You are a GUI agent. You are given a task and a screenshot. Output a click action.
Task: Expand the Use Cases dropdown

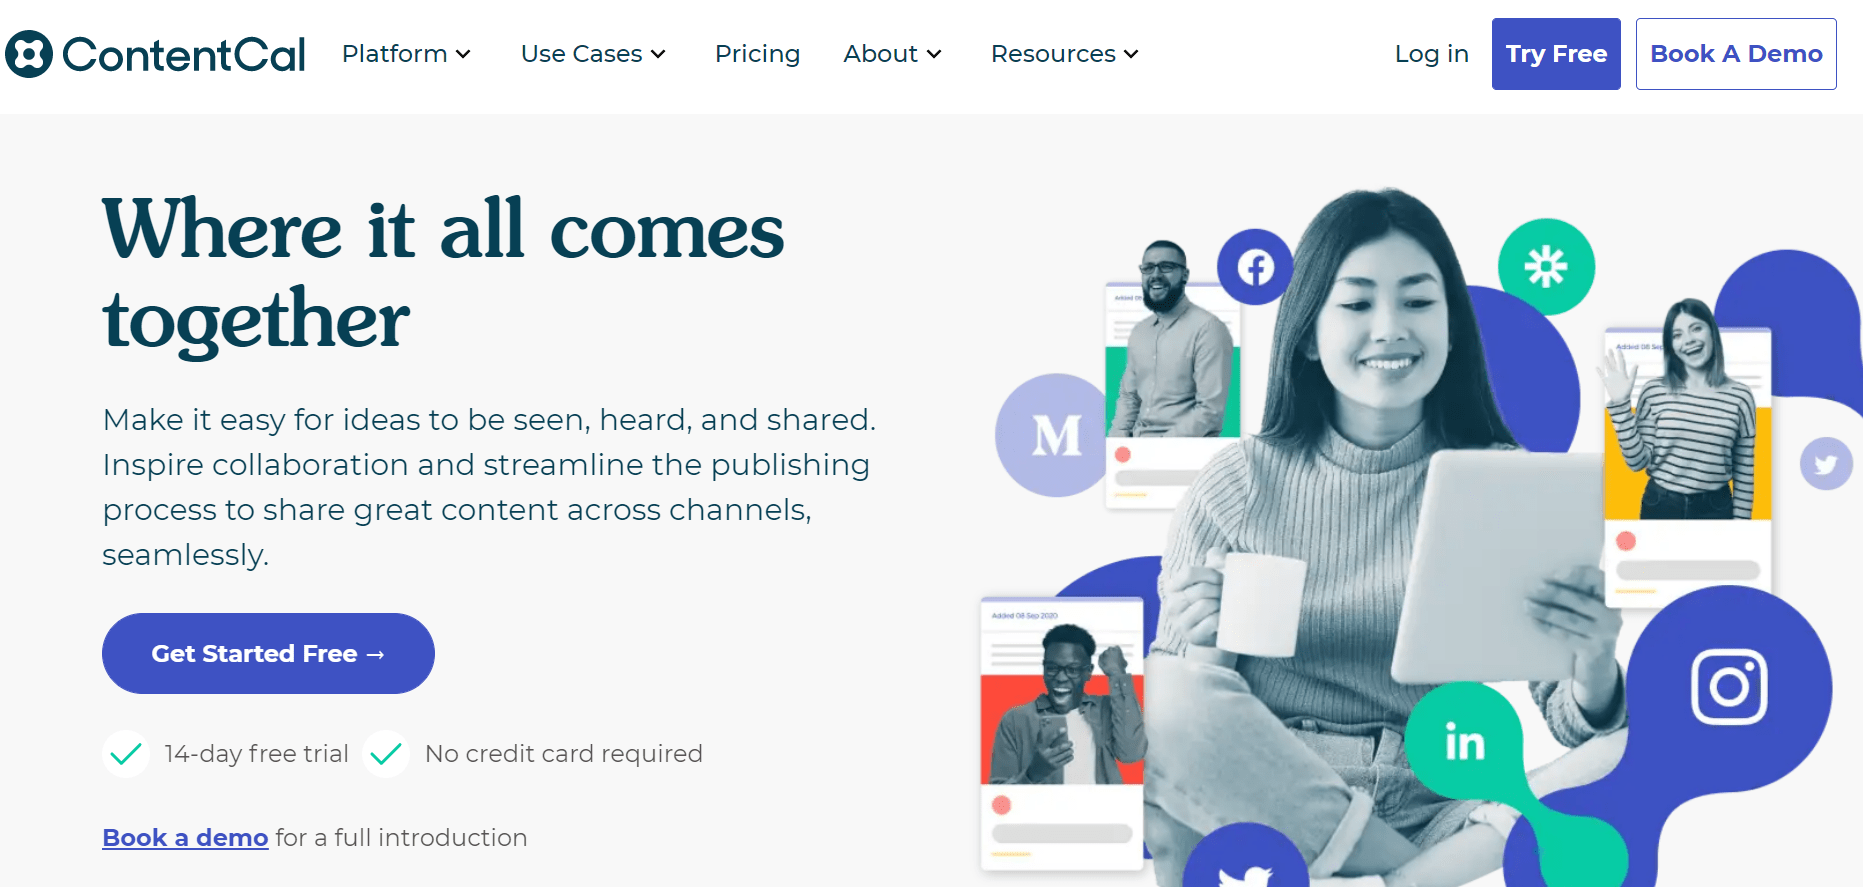593,54
